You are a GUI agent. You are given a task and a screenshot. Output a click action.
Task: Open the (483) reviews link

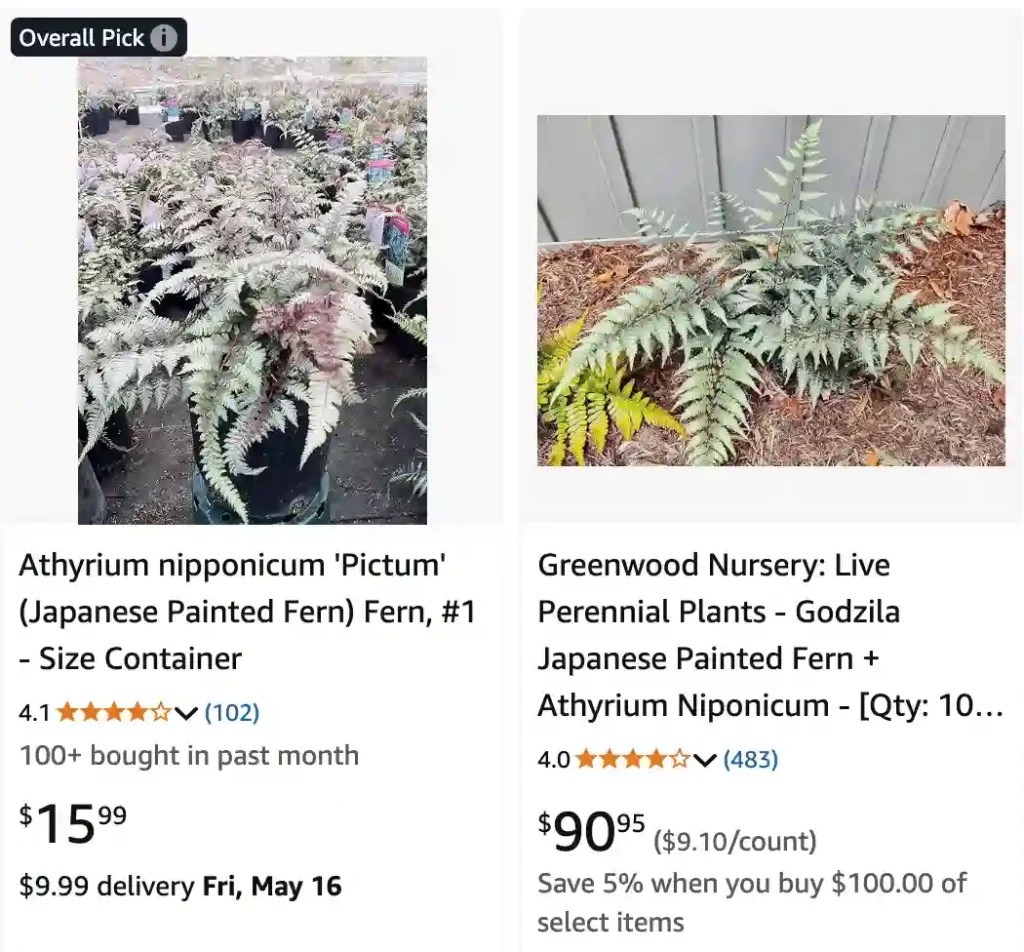click(749, 760)
